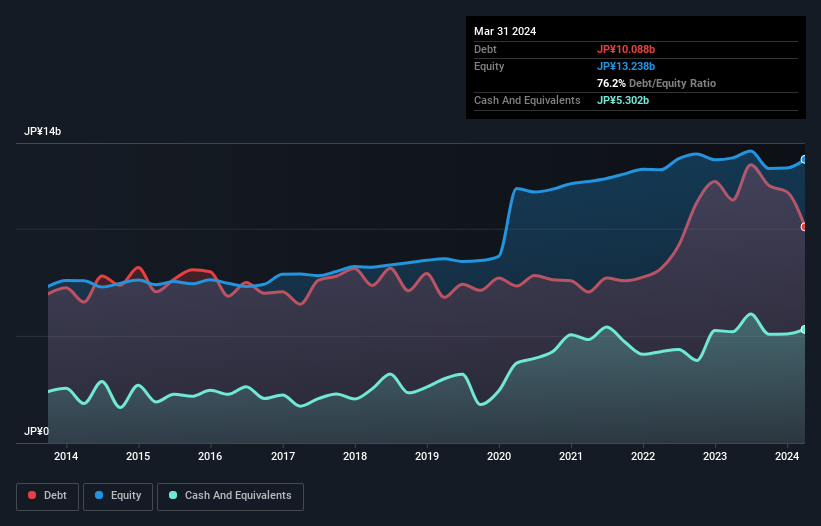Click the teal Cash And Equivalents legend dot
The image size is (821, 526).
click(173, 495)
